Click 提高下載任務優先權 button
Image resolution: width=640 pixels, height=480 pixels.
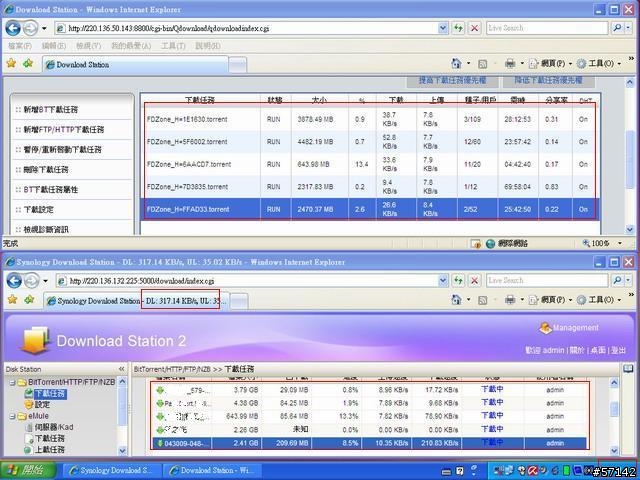pos(452,80)
